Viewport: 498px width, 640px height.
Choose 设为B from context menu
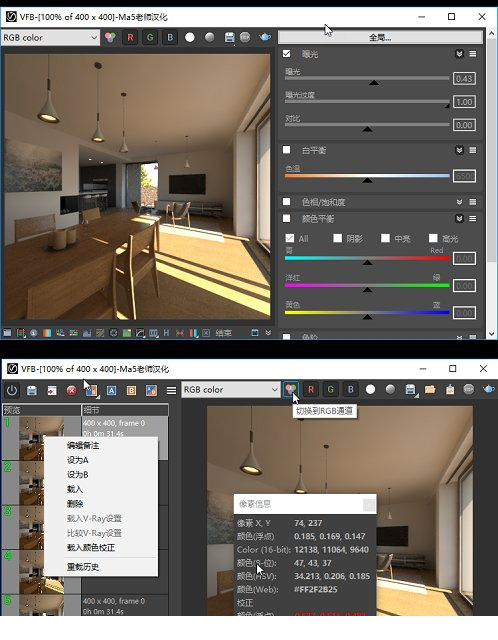click(78, 475)
